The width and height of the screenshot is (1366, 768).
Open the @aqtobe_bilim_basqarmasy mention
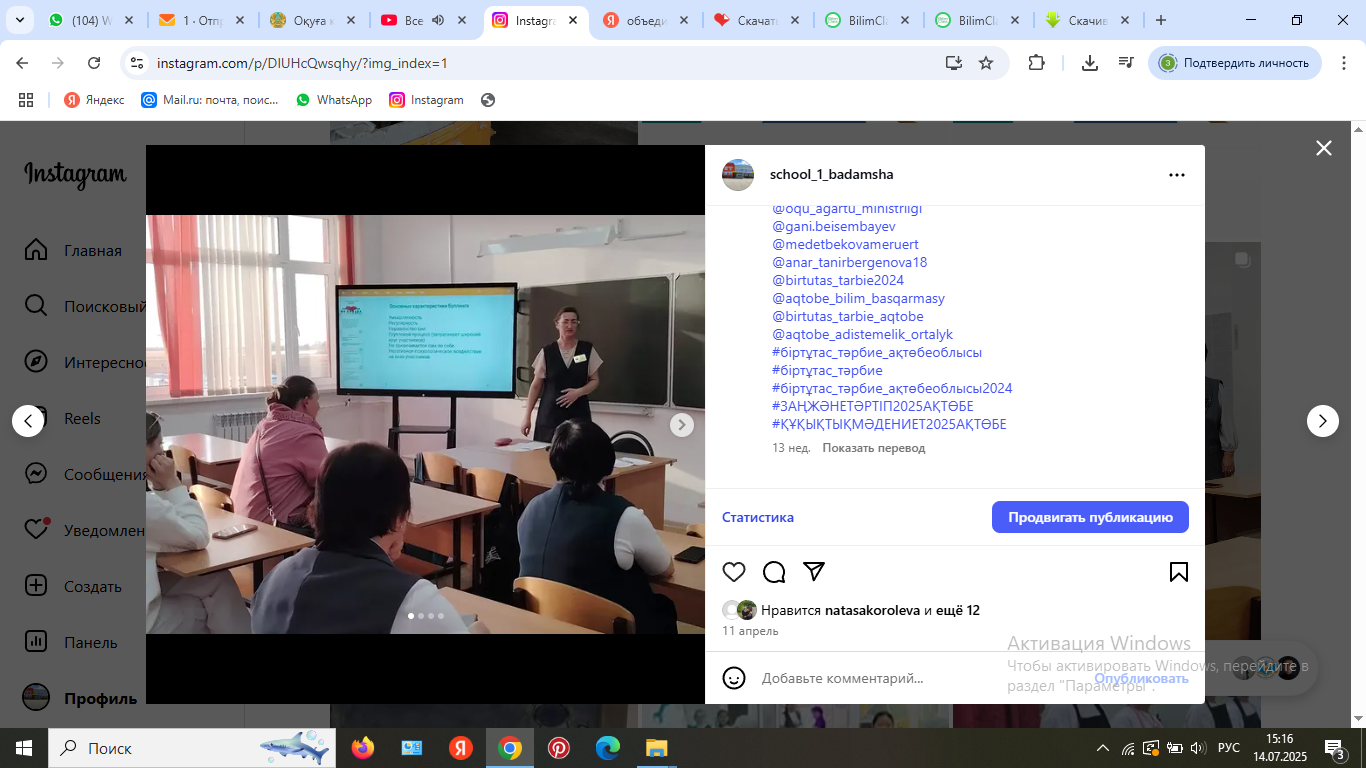(x=858, y=299)
